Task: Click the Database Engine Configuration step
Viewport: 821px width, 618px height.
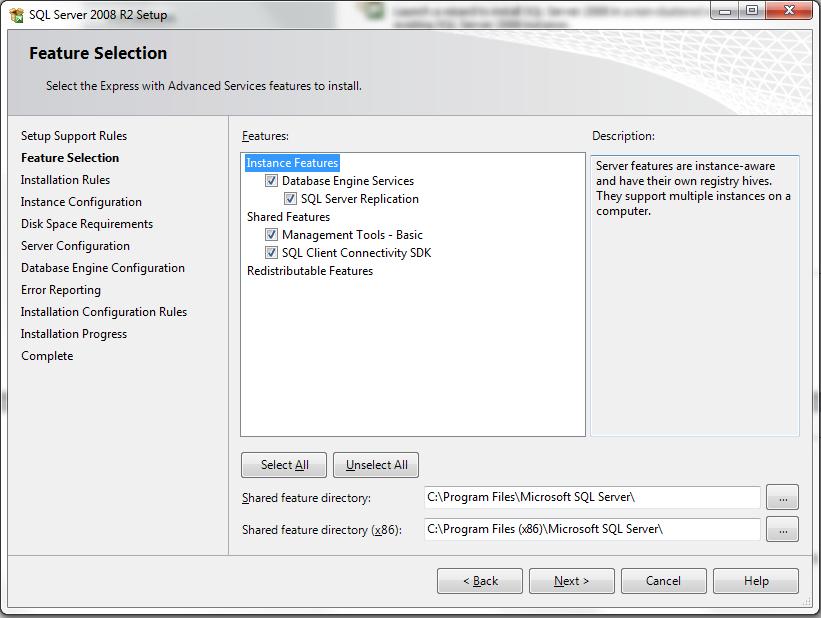Action: tap(103, 268)
